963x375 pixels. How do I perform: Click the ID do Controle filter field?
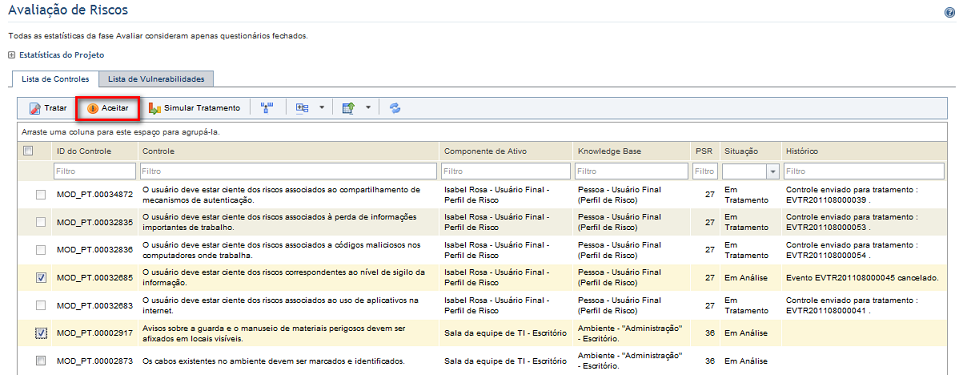(95, 171)
